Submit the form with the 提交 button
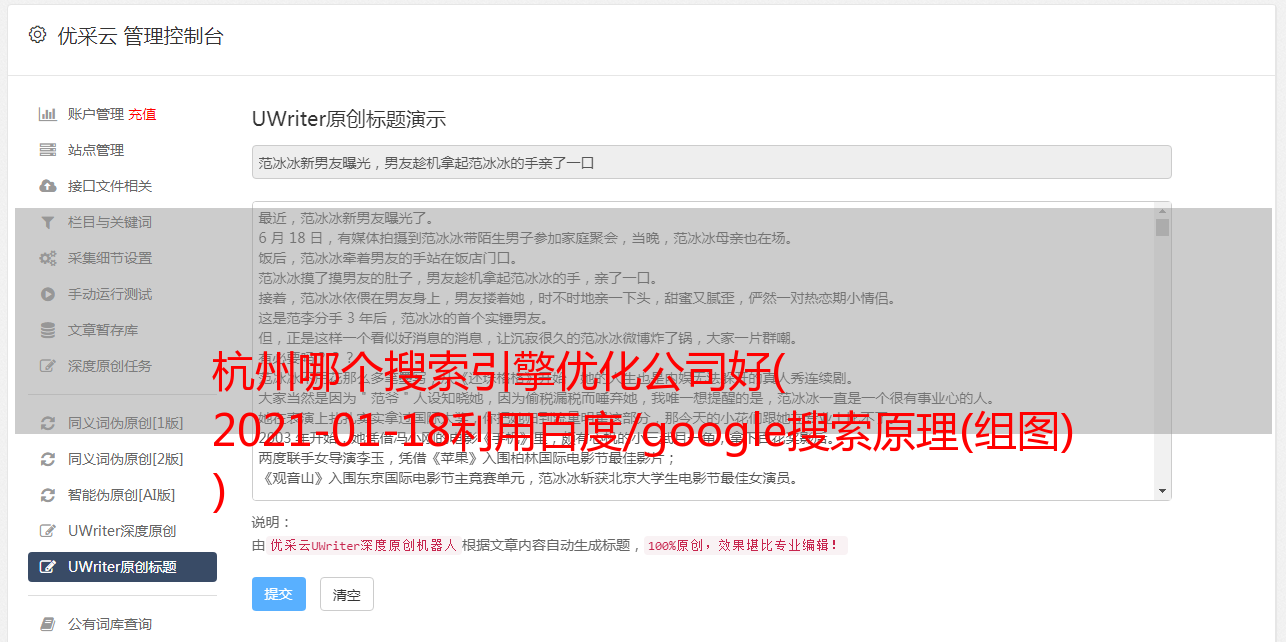Image resolution: width=1286 pixels, height=642 pixels. [x=278, y=594]
